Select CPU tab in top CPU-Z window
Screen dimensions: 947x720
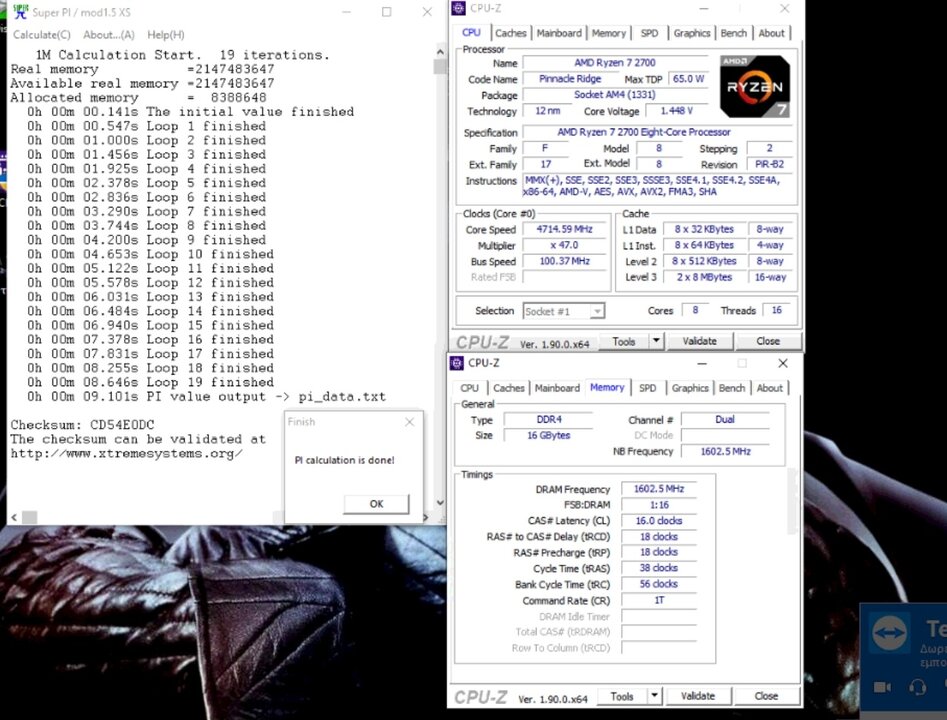471,33
